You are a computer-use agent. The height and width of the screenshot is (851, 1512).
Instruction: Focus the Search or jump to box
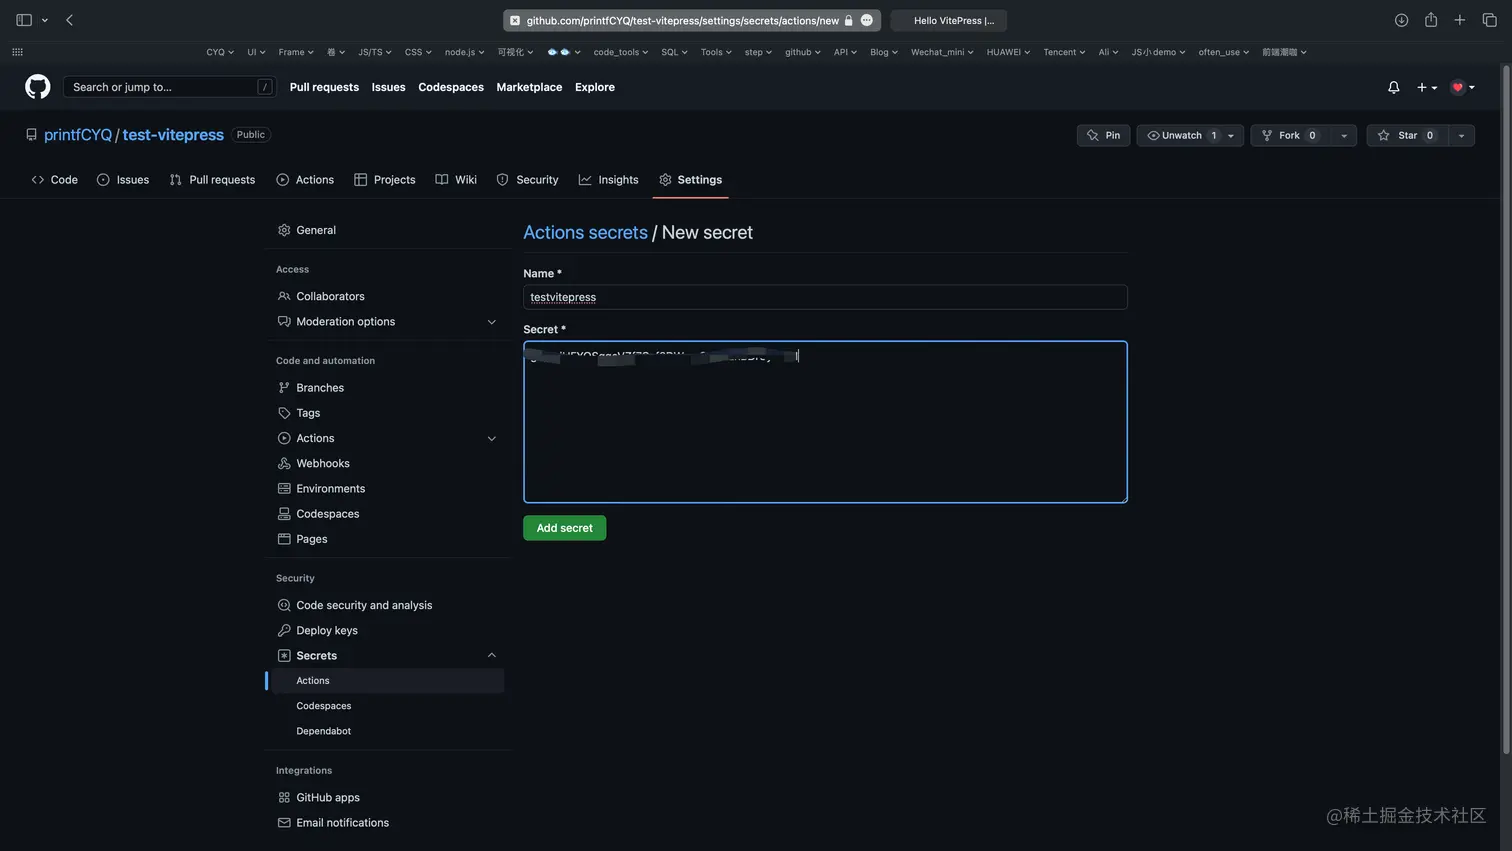(169, 87)
